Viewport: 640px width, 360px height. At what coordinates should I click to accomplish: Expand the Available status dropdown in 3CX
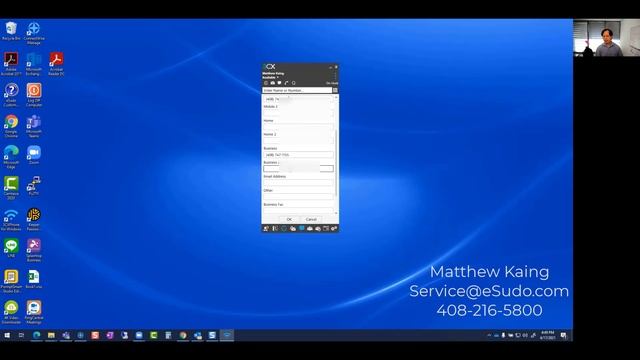[271, 77]
